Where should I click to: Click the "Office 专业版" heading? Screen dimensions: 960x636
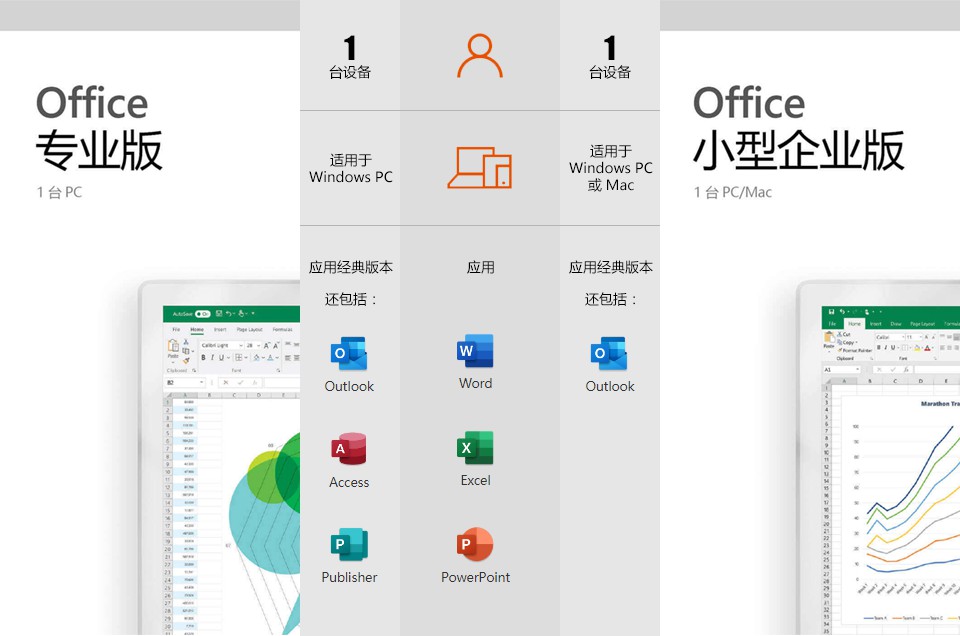pos(99,128)
